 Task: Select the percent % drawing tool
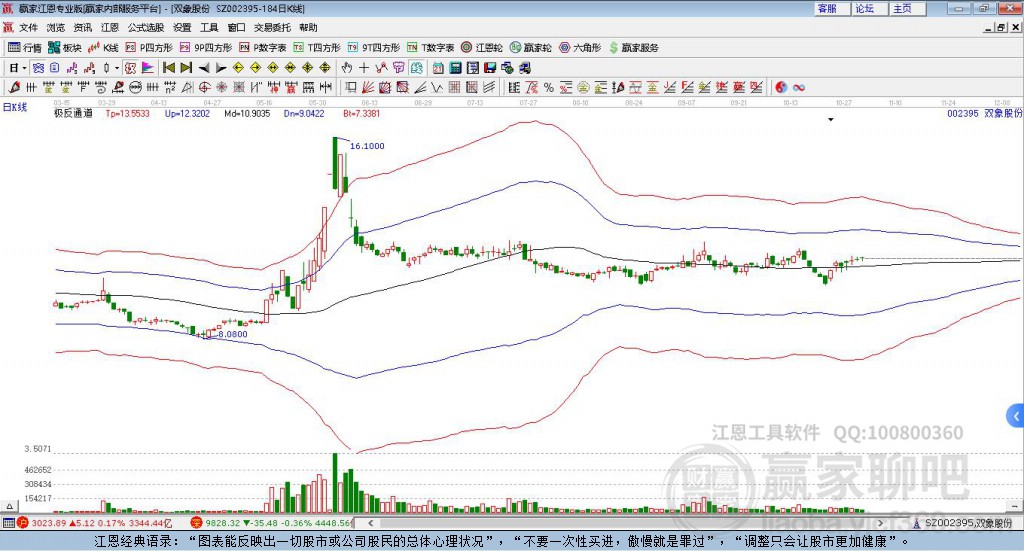[x=549, y=87]
